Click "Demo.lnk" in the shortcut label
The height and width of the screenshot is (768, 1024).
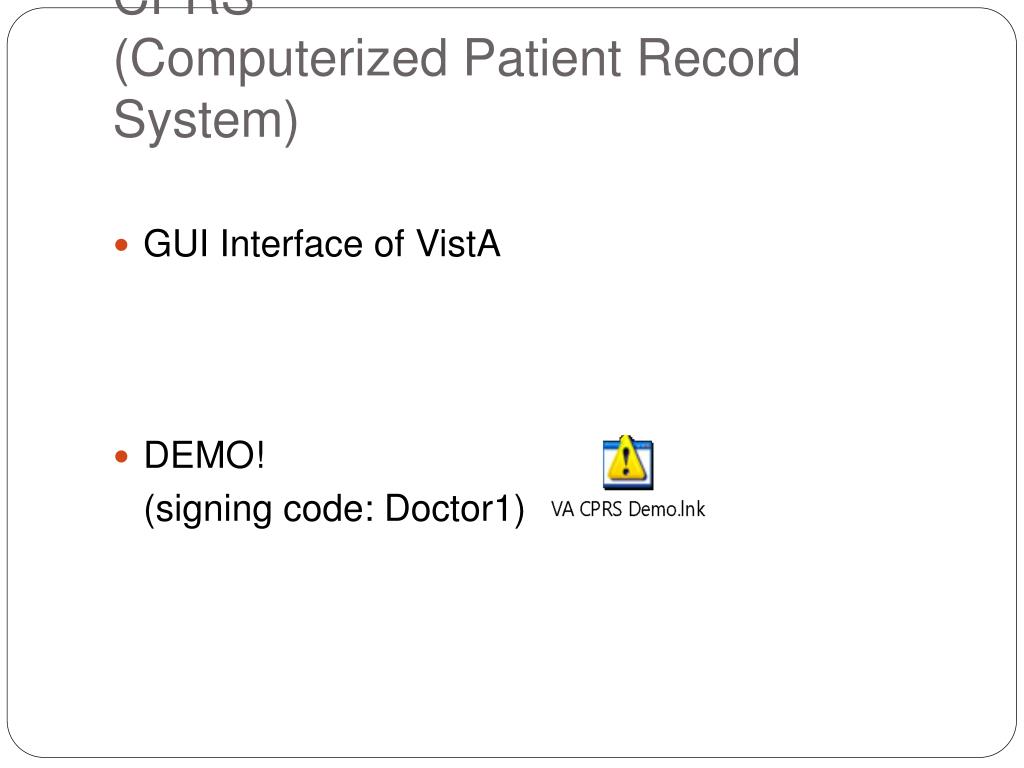tap(666, 509)
